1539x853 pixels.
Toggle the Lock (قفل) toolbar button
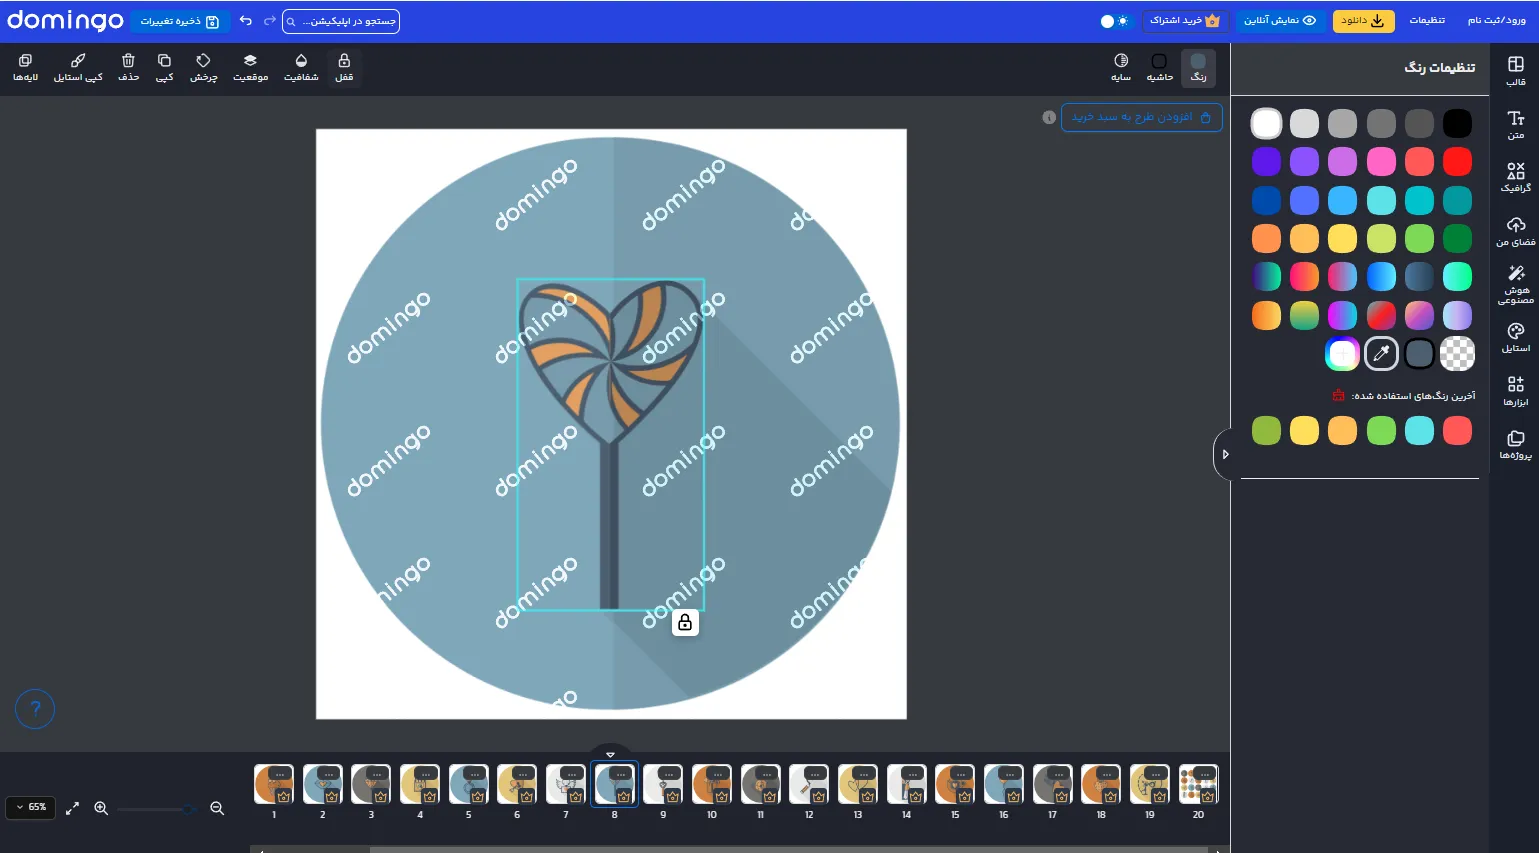[344, 68]
